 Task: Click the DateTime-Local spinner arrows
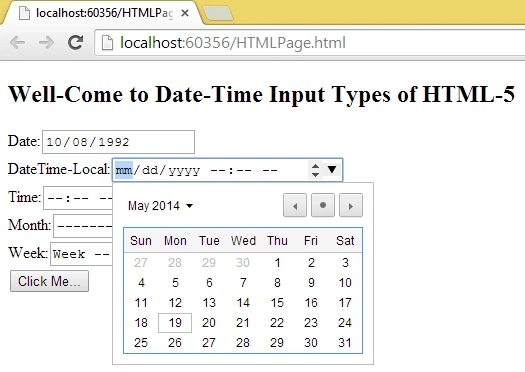pos(315,170)
